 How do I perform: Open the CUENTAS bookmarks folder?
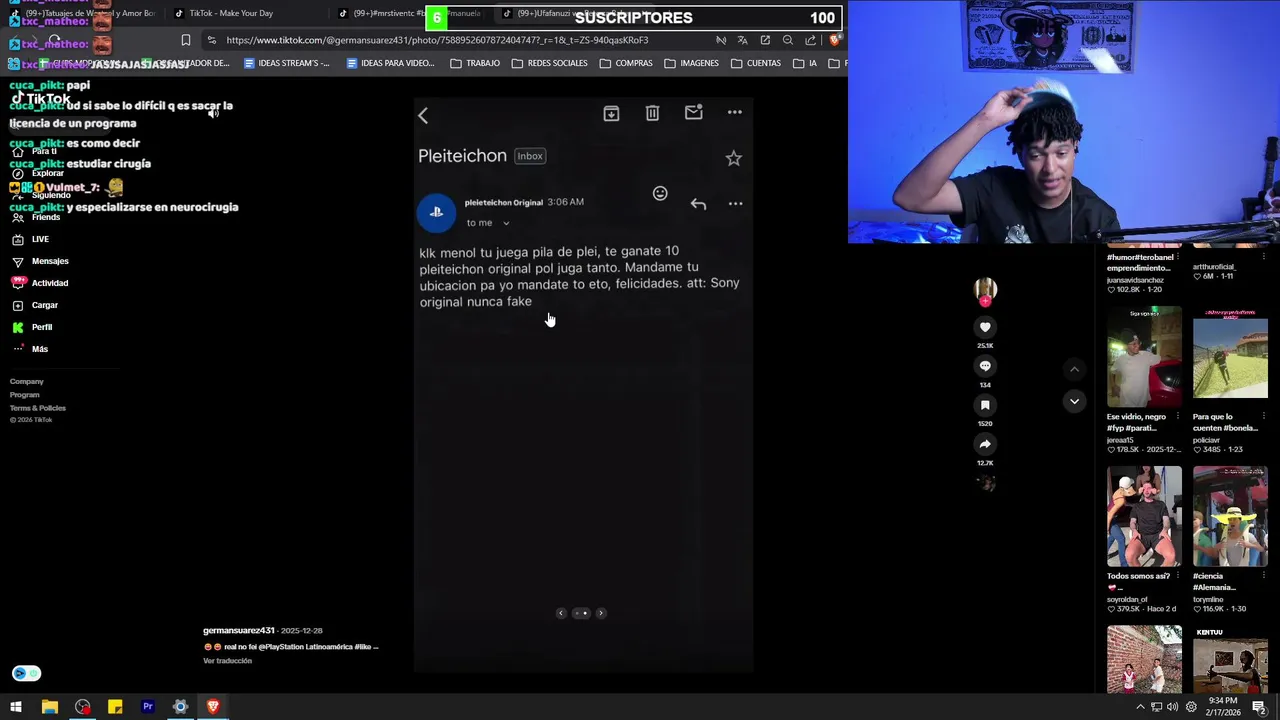(x=756, y=63)
